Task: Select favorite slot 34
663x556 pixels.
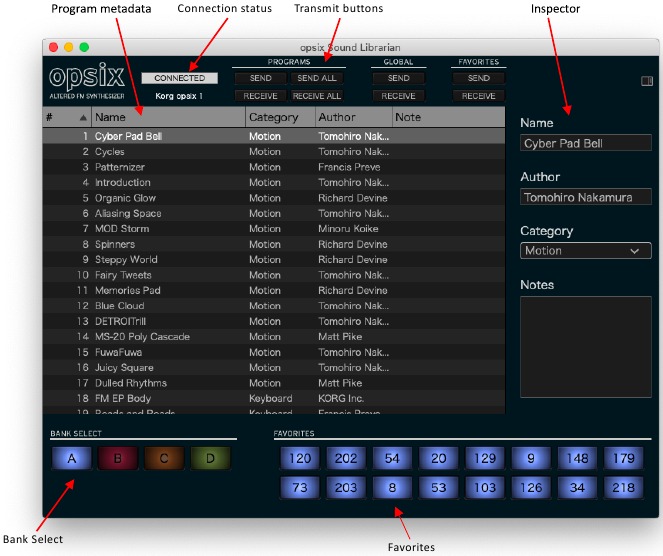Action: tap(577, 488)
